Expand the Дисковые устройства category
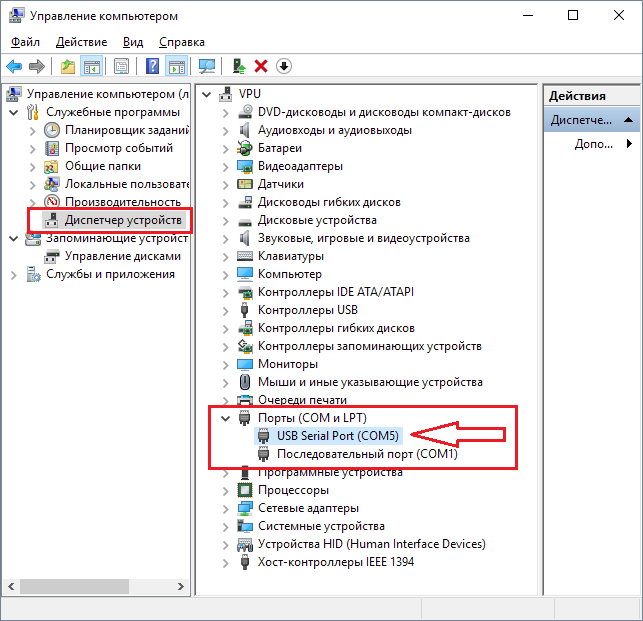643x621 pixels. 226,221
